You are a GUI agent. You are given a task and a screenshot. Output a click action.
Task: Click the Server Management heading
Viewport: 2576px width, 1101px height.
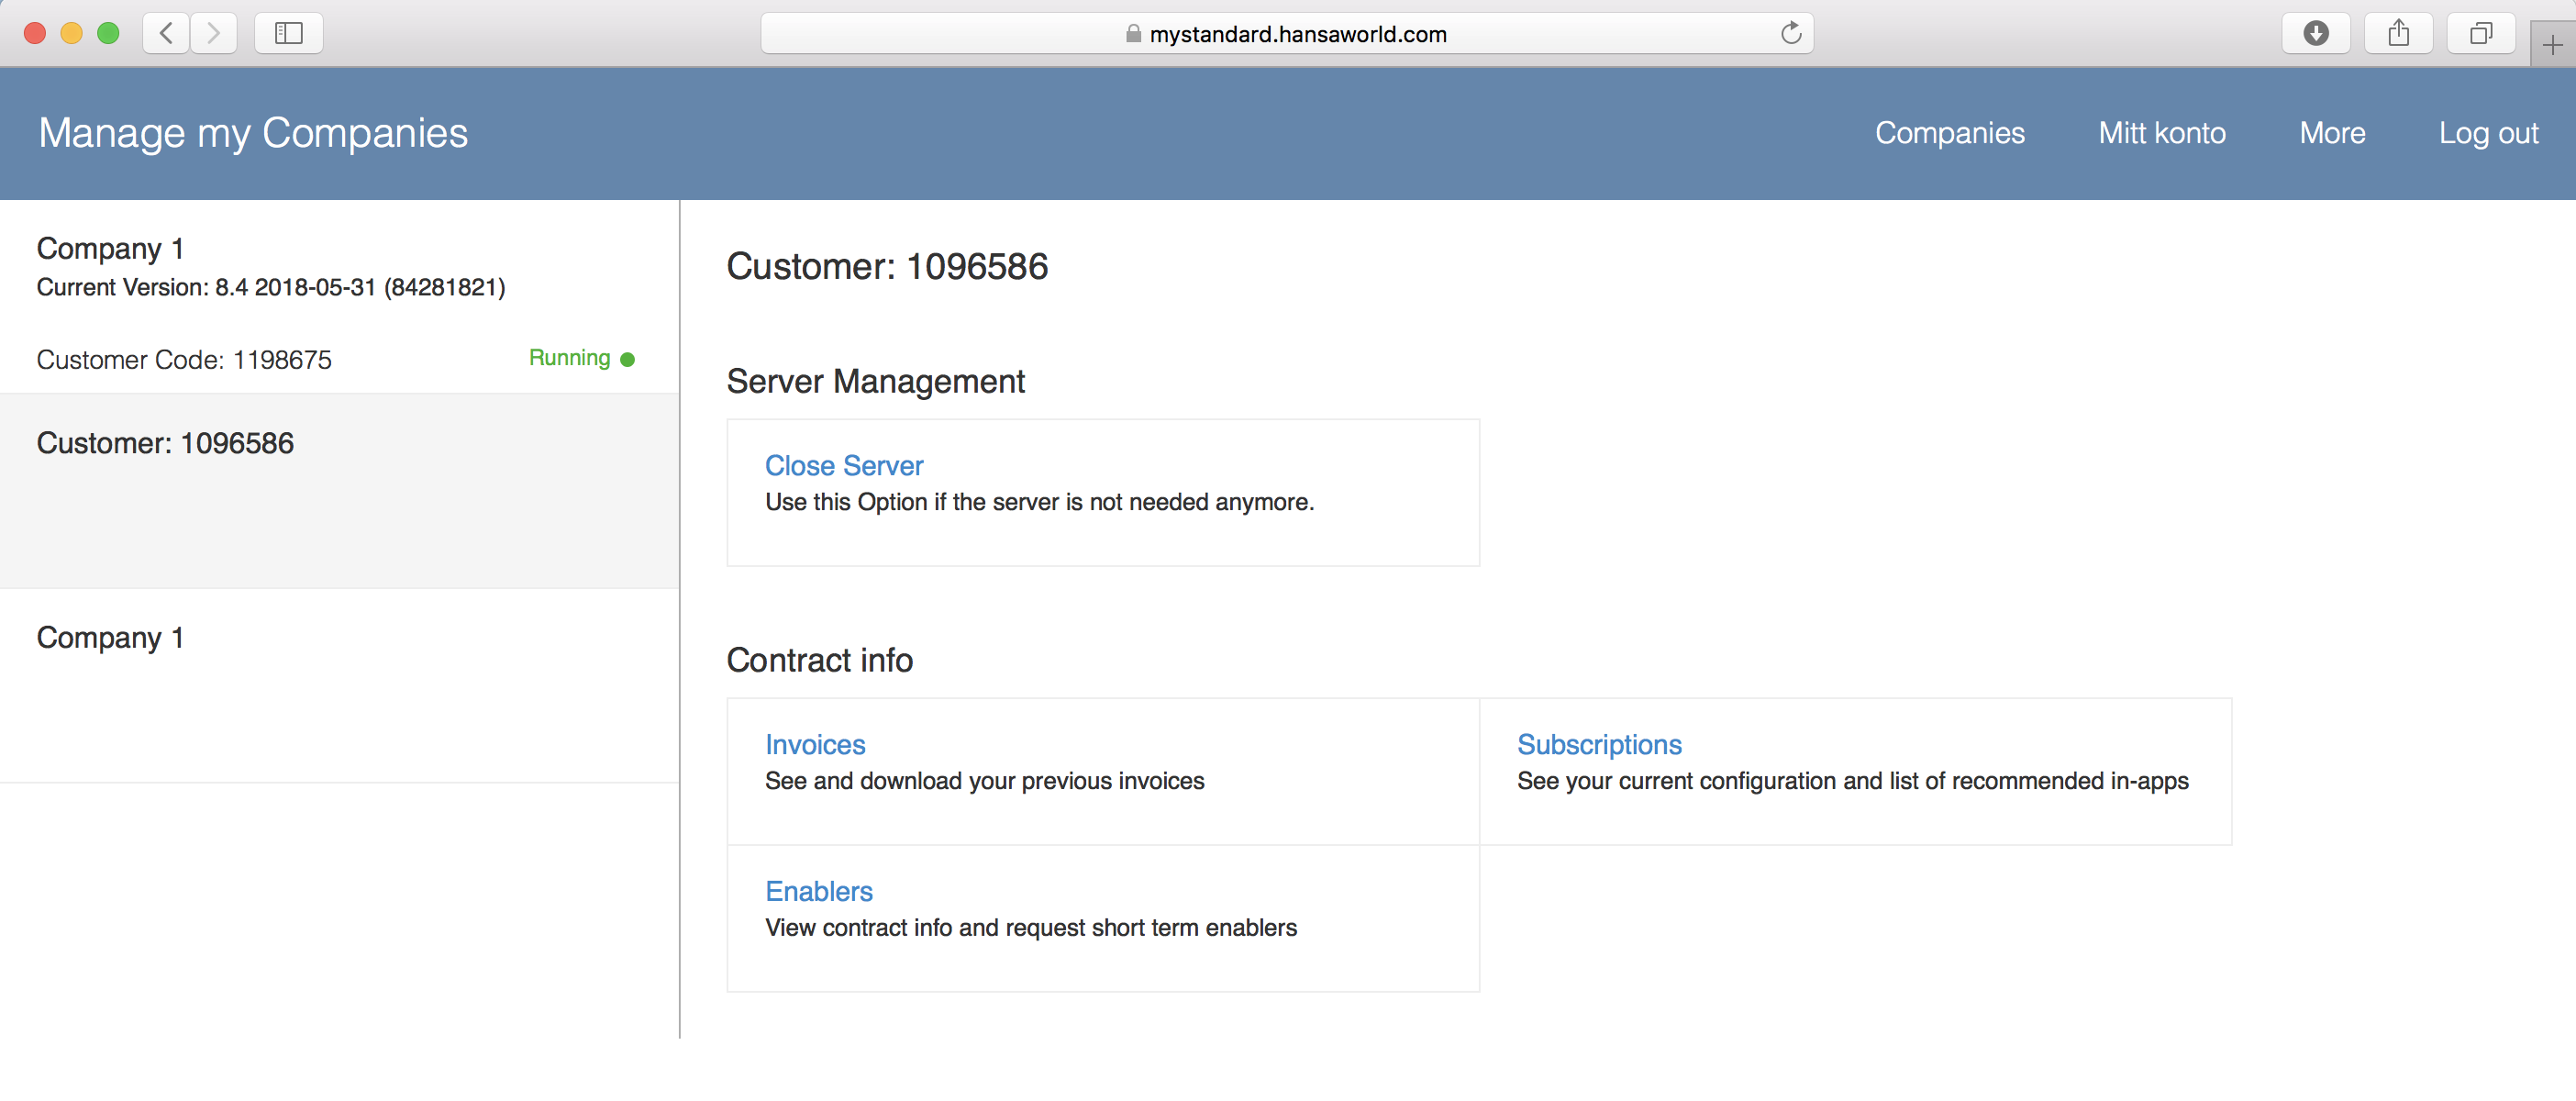coord(875,382)
